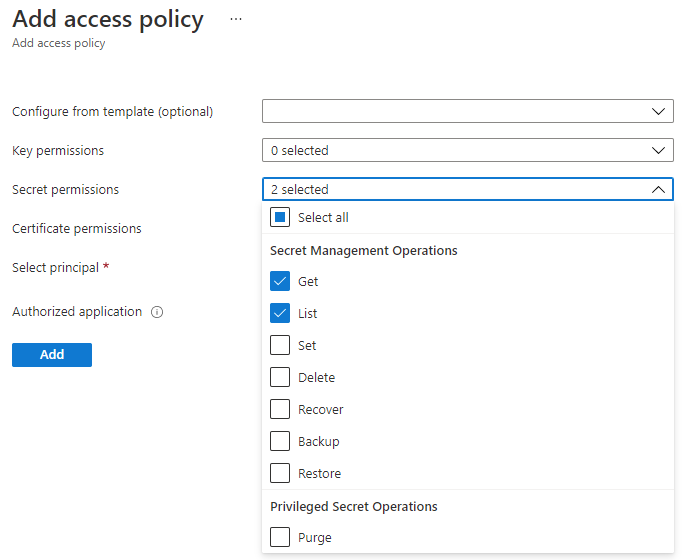
Task: Click the Secret Management Operations heading
Action: tap(364, 251)
